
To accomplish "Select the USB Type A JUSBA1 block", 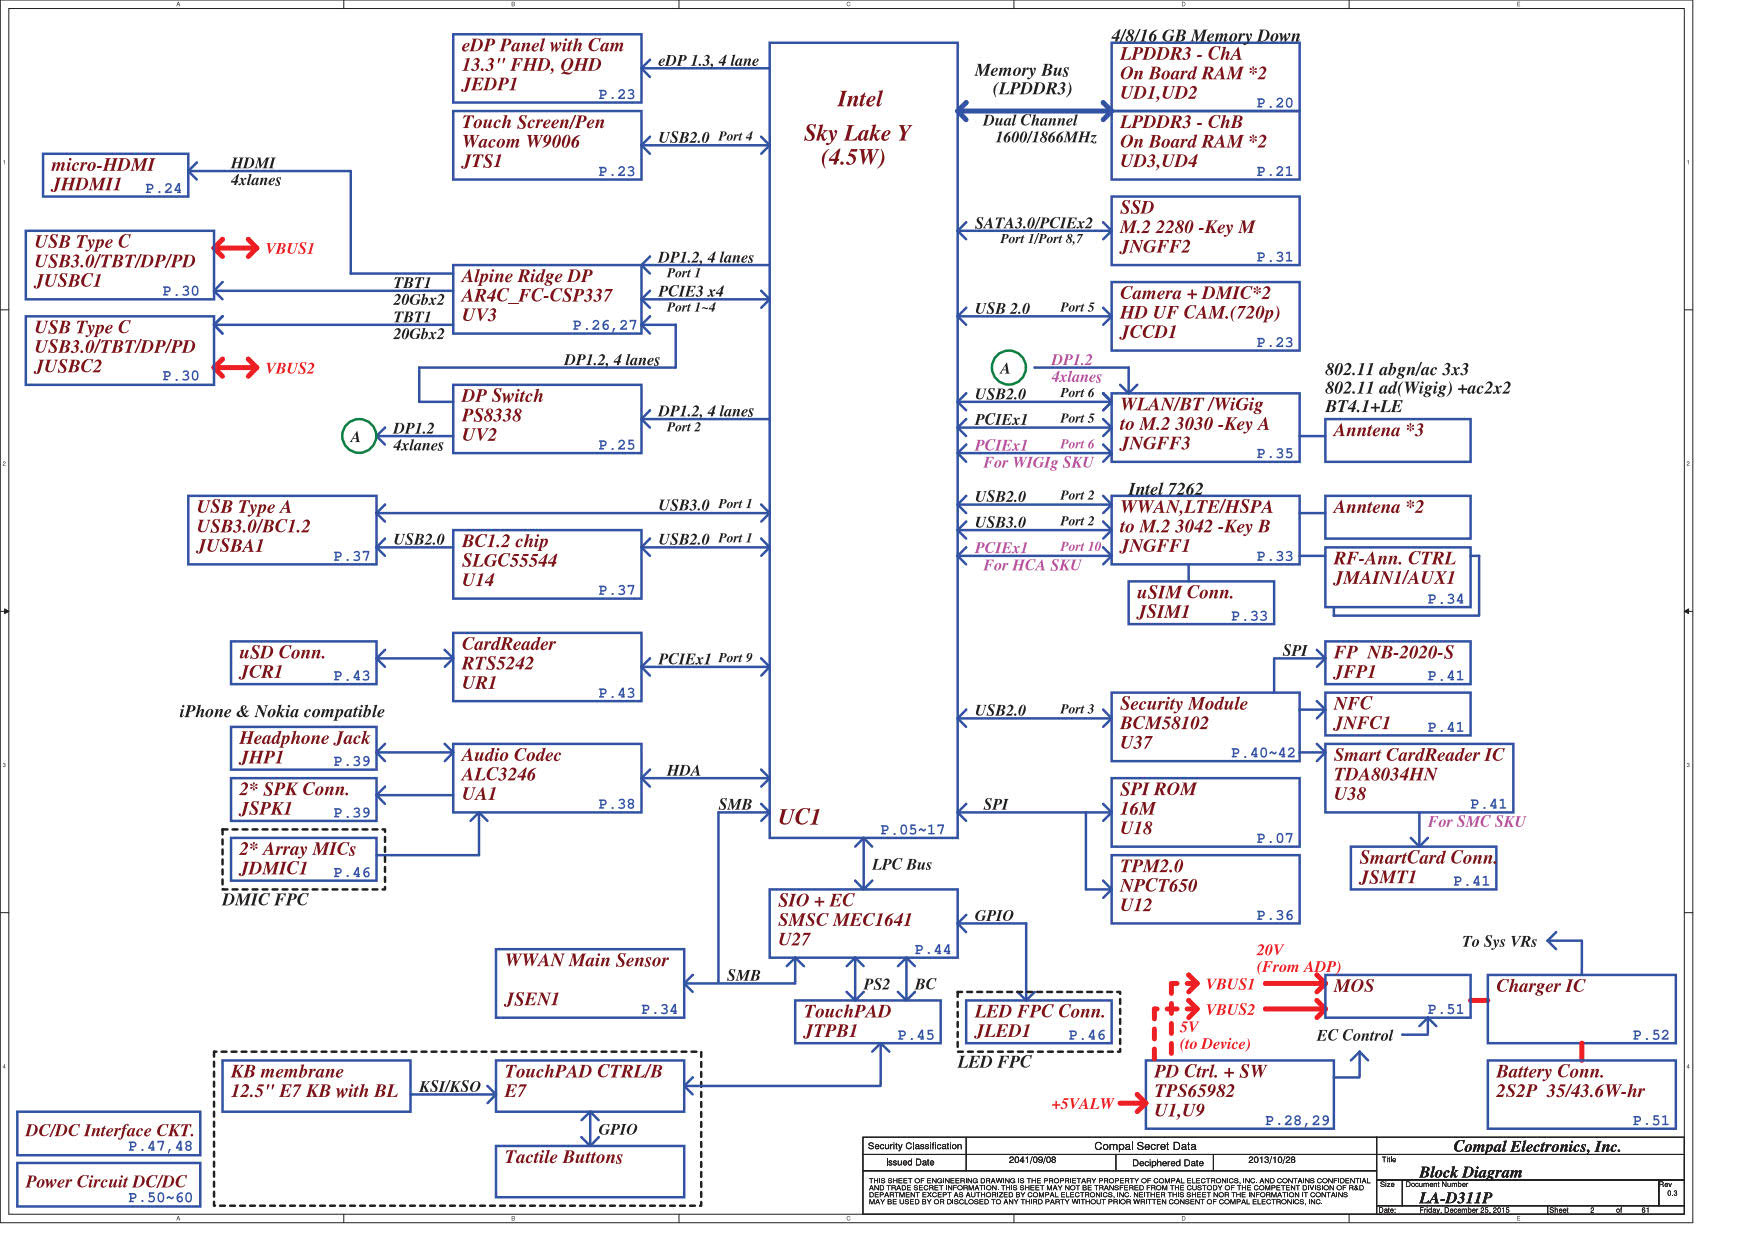I will pos(282,530).
